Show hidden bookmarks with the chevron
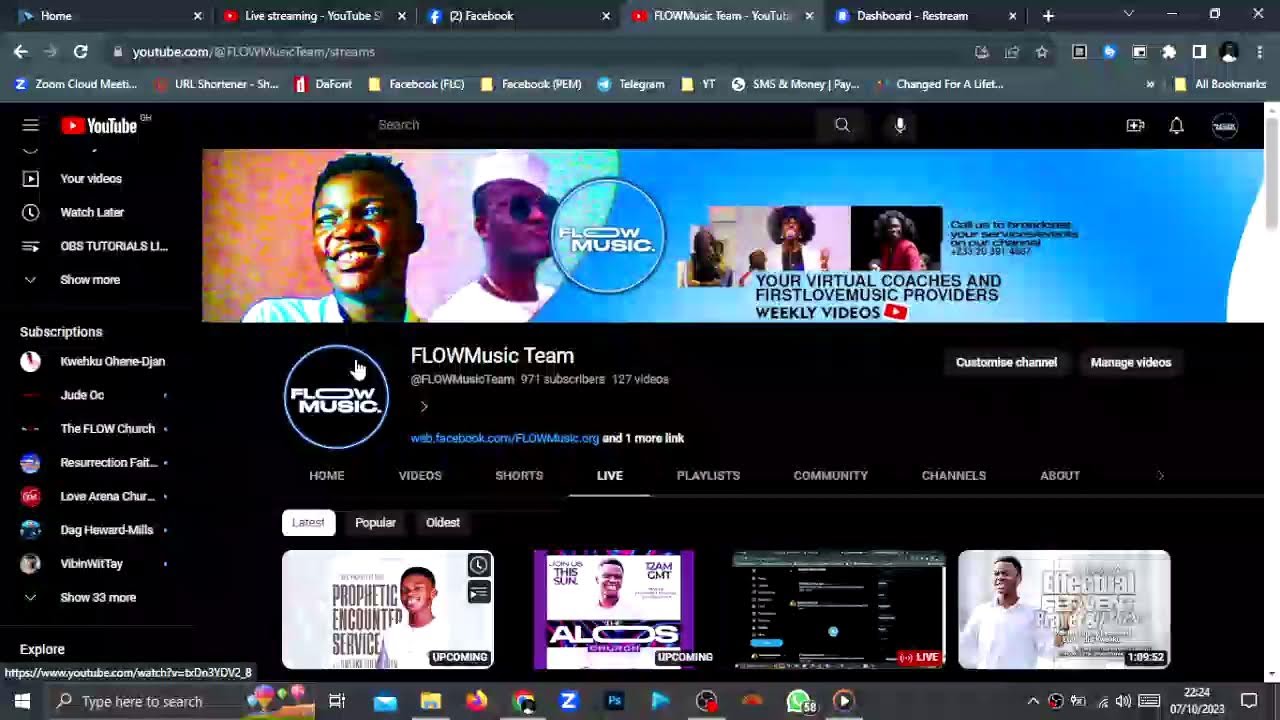 point(1150,84)
